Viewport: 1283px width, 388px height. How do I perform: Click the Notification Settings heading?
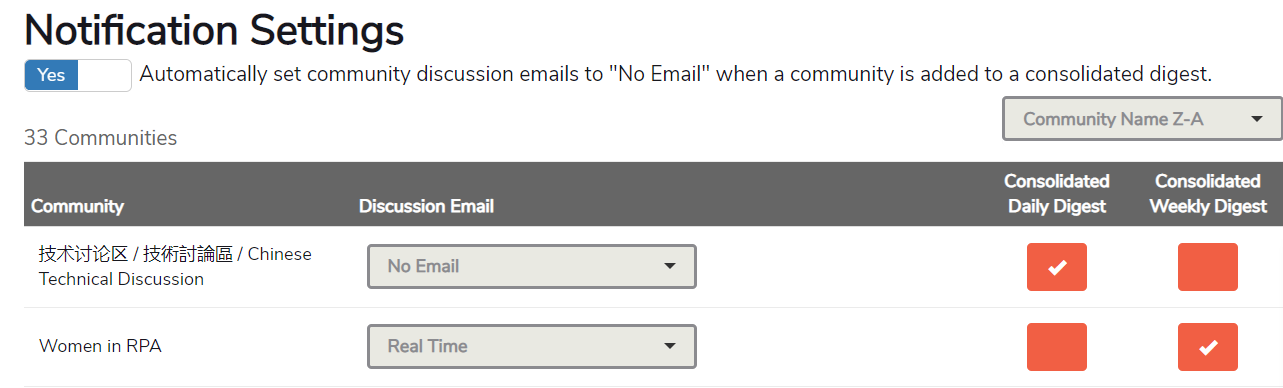click(x=214, y=30)
